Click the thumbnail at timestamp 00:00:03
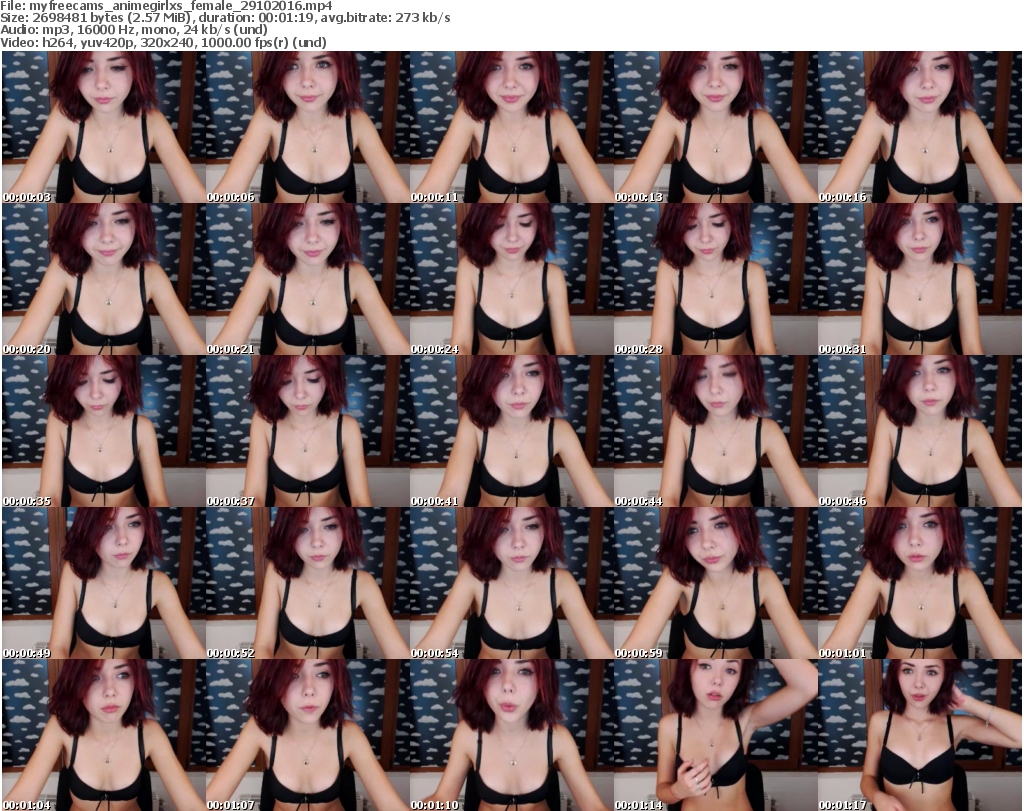1024x811 pixels. tap(103, 127)
